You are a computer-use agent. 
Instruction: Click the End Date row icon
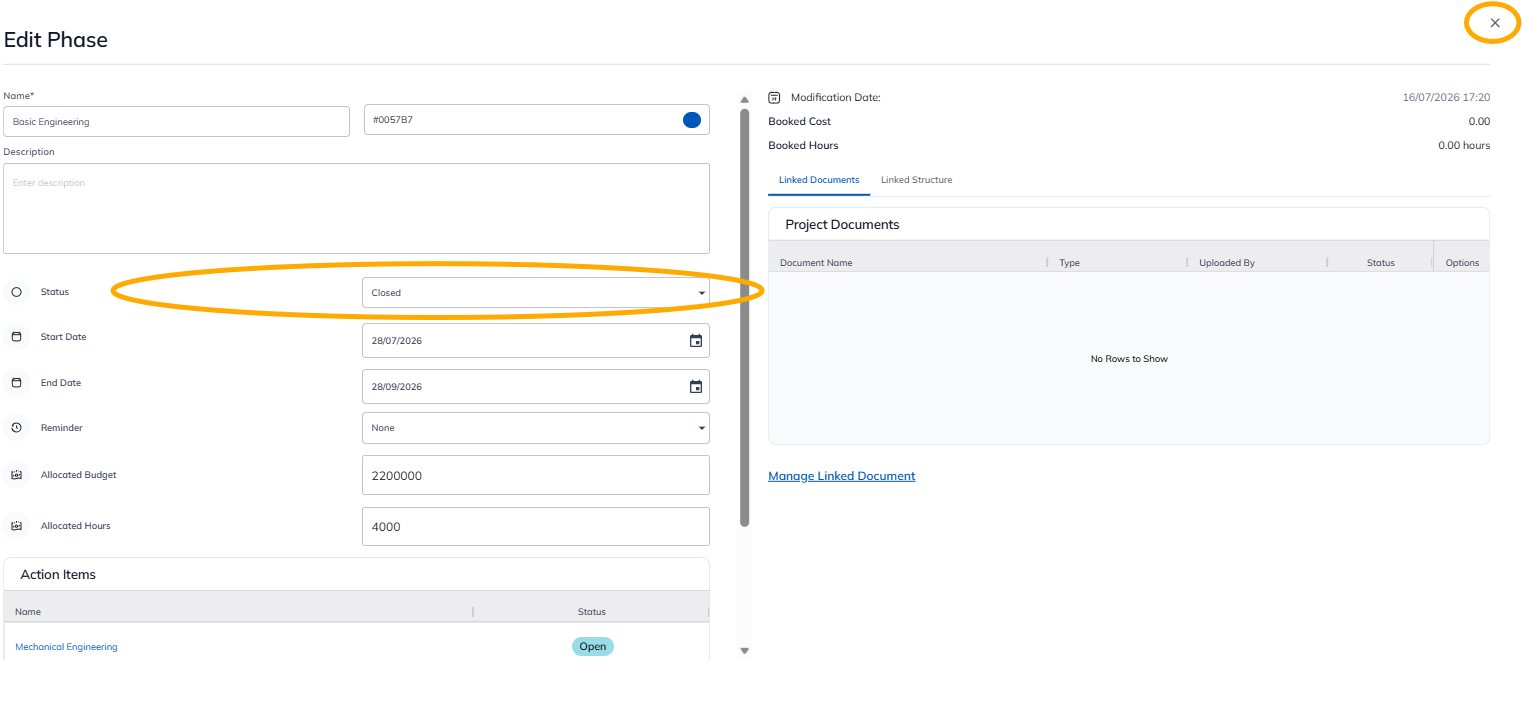[x=16, y=383]
